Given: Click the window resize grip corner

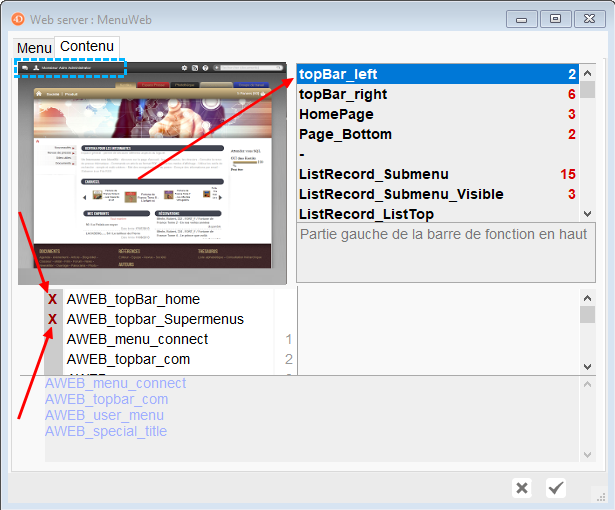Looking at the screenshot, I should pos(601,497).
